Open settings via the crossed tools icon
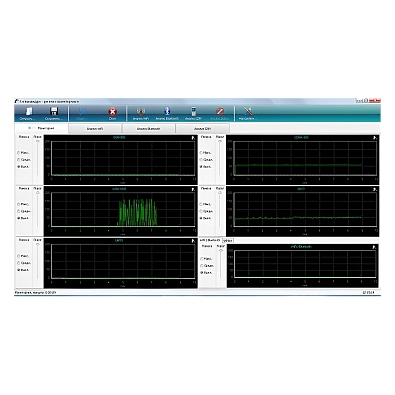 [248, 111]
